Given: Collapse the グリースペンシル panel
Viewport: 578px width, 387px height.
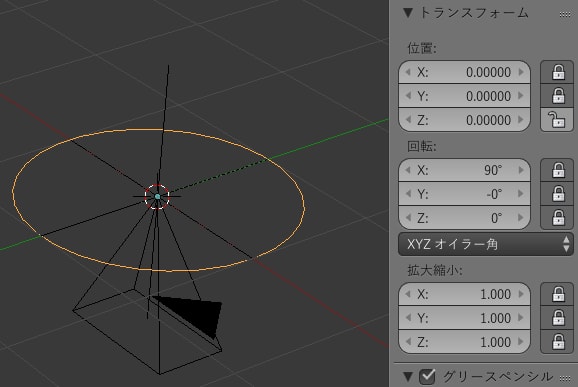Looking at the screenshot, I should 408,377.
